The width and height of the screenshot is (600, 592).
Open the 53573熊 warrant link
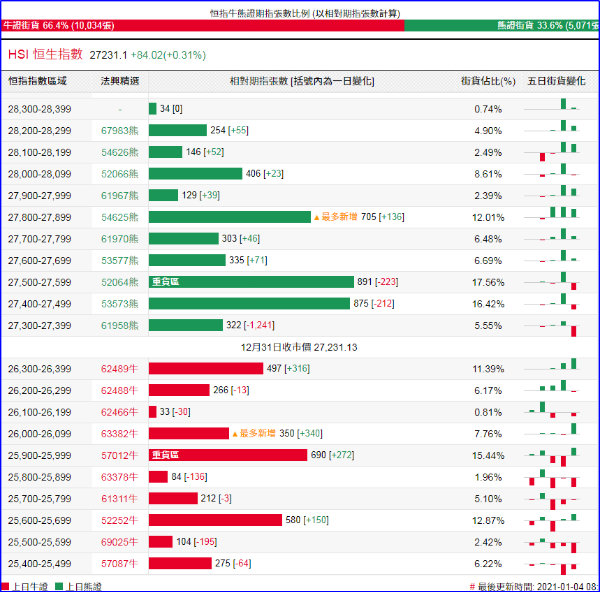[119, 304]
